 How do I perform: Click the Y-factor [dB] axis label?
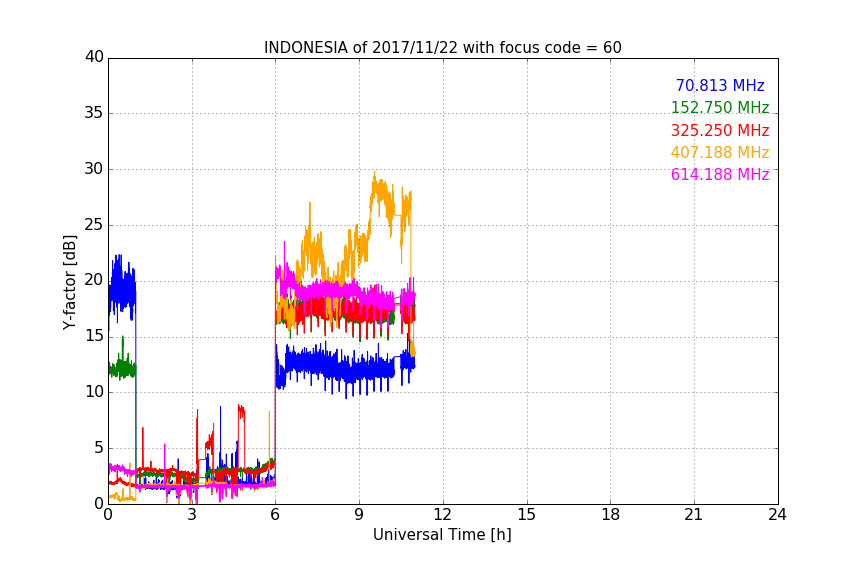coord(69,282)
